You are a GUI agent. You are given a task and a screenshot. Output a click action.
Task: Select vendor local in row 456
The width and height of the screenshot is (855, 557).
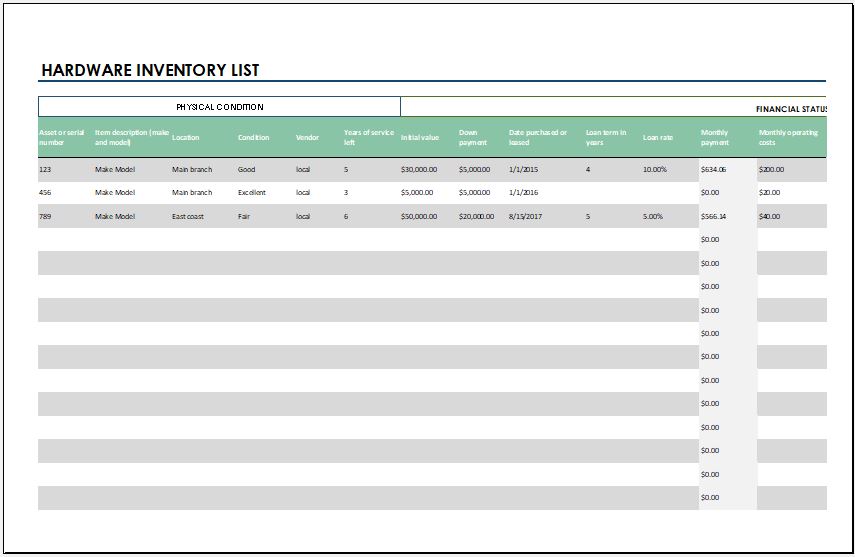pyautogui.click(x=303, y=193)
